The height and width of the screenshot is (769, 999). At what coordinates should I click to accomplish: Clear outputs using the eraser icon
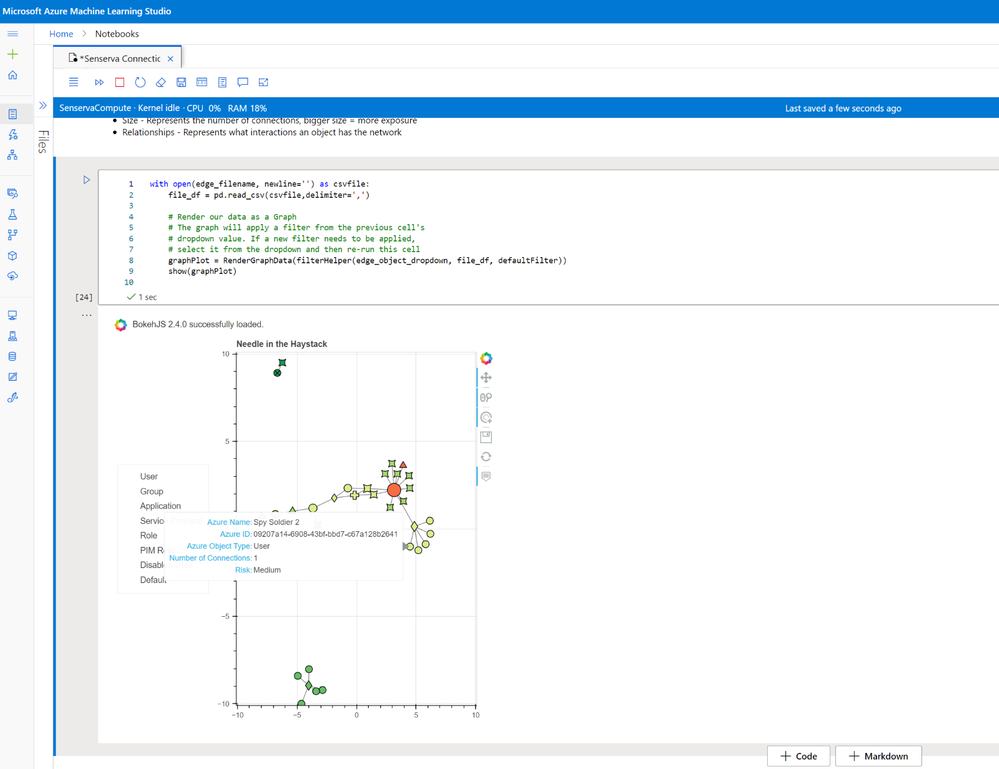click(160, 83)
